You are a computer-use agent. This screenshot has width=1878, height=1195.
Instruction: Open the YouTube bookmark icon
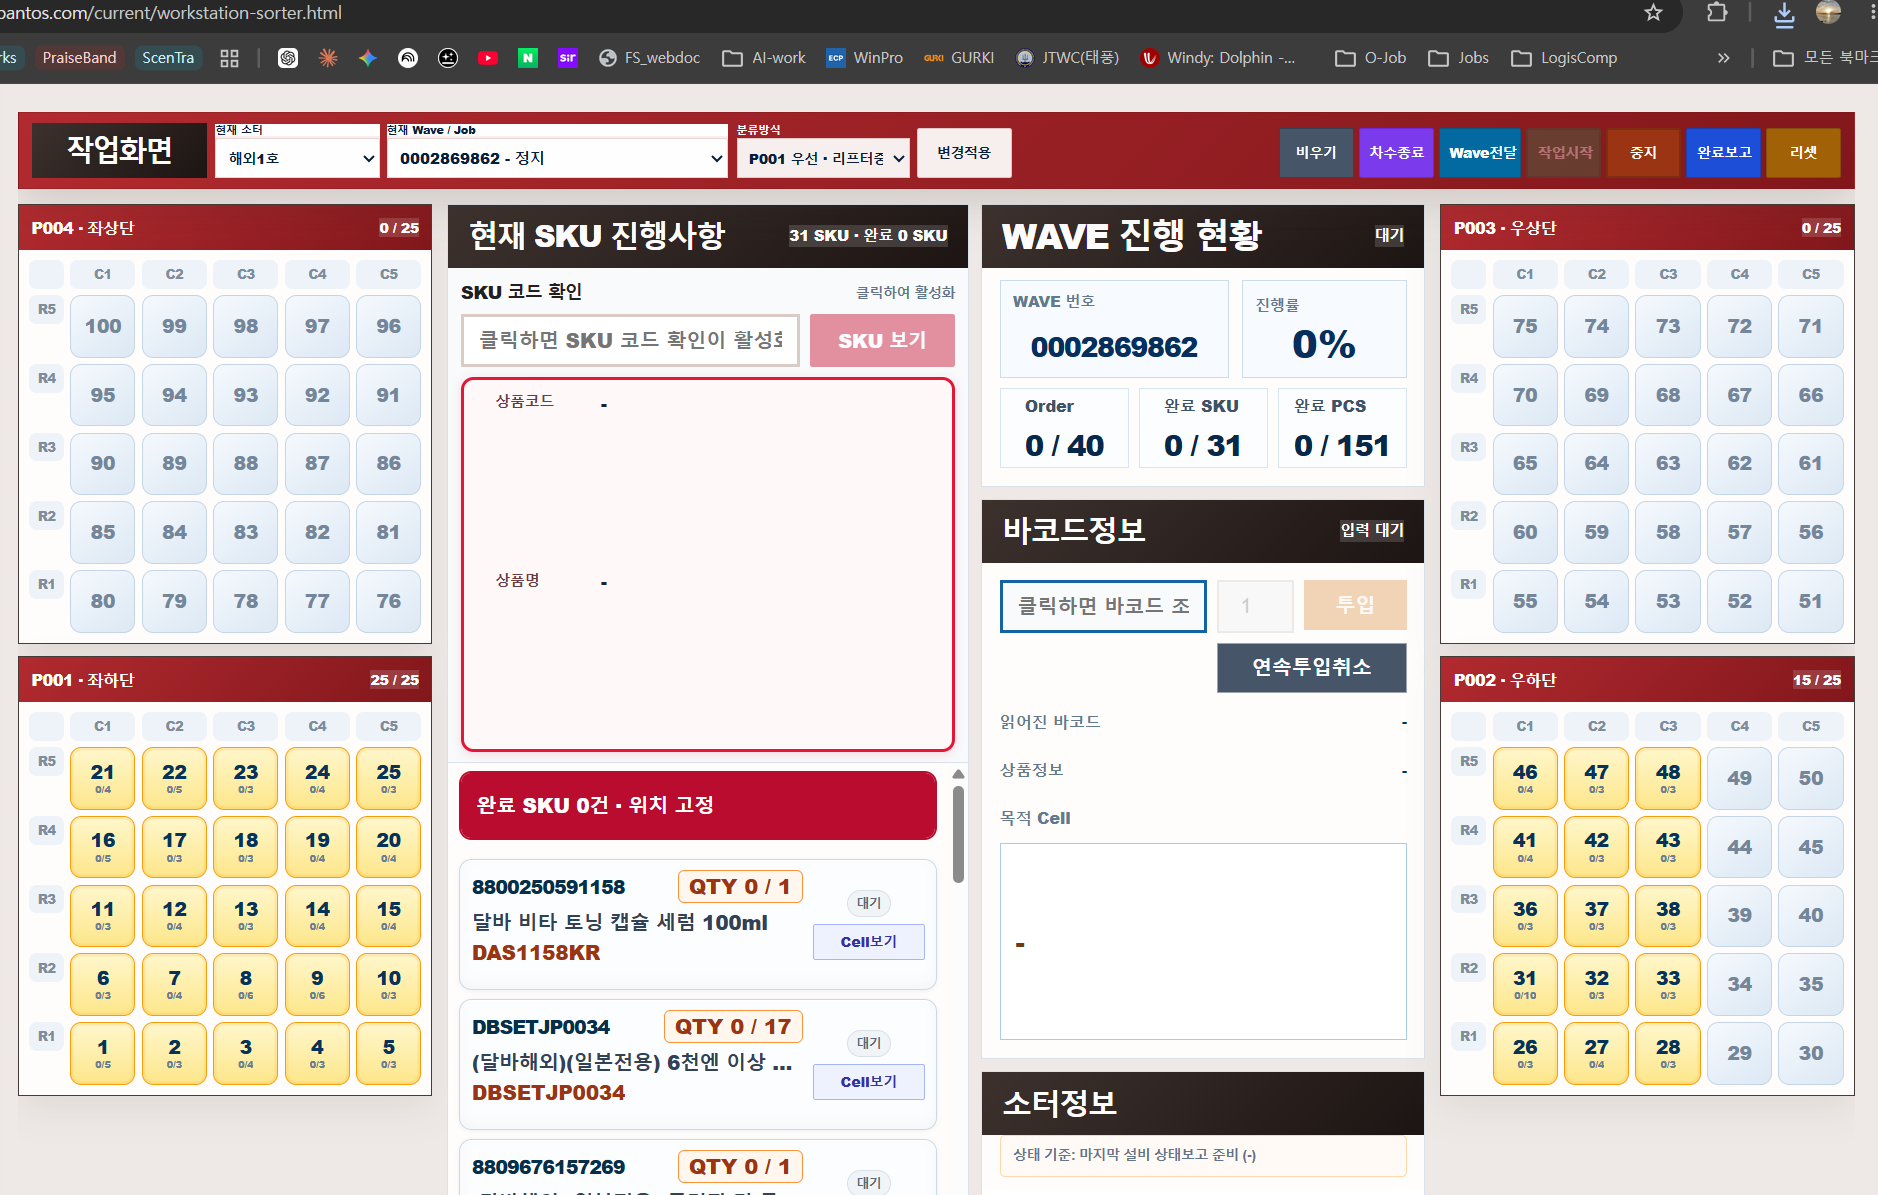point(488,58)
